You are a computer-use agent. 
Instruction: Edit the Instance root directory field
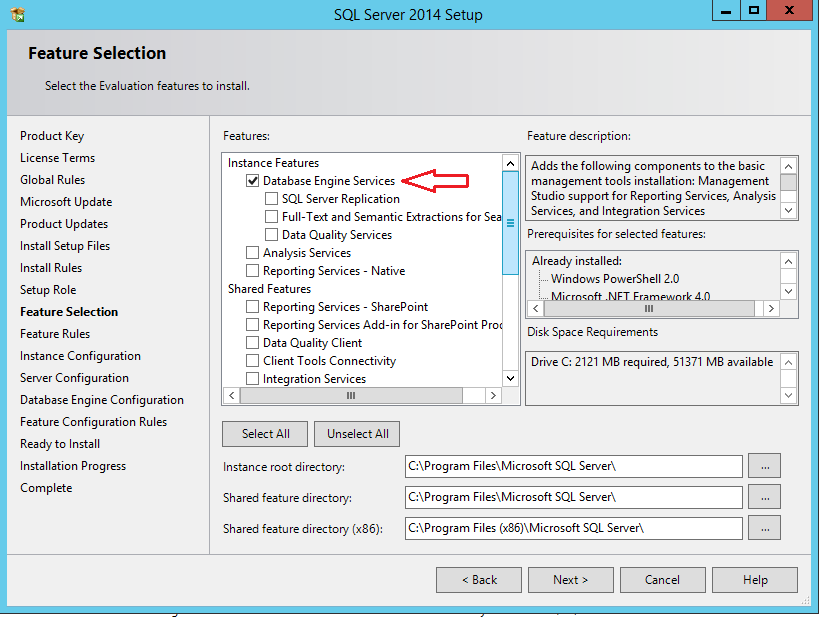[x=574, y=466]
